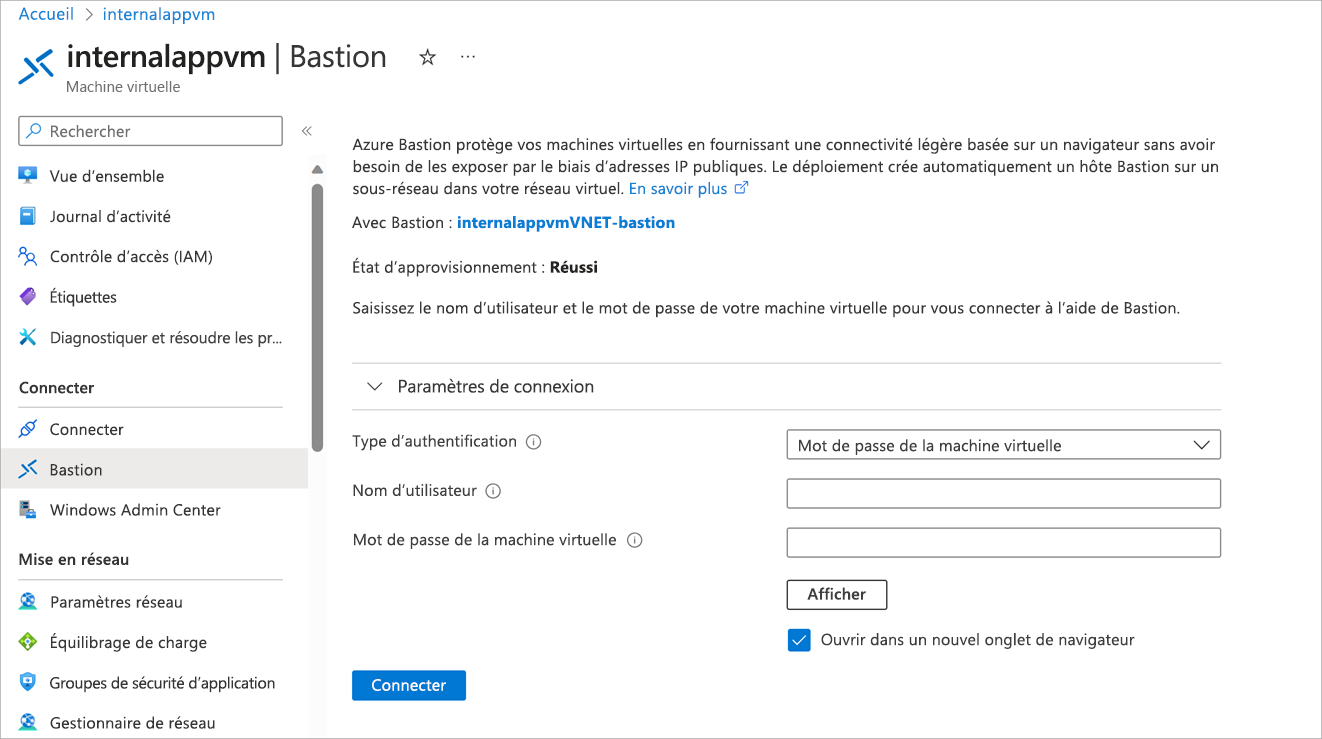Open Diagnostiquer et résoudre les problèmes
Screen dimensions: 1322x739
point(166,338)
